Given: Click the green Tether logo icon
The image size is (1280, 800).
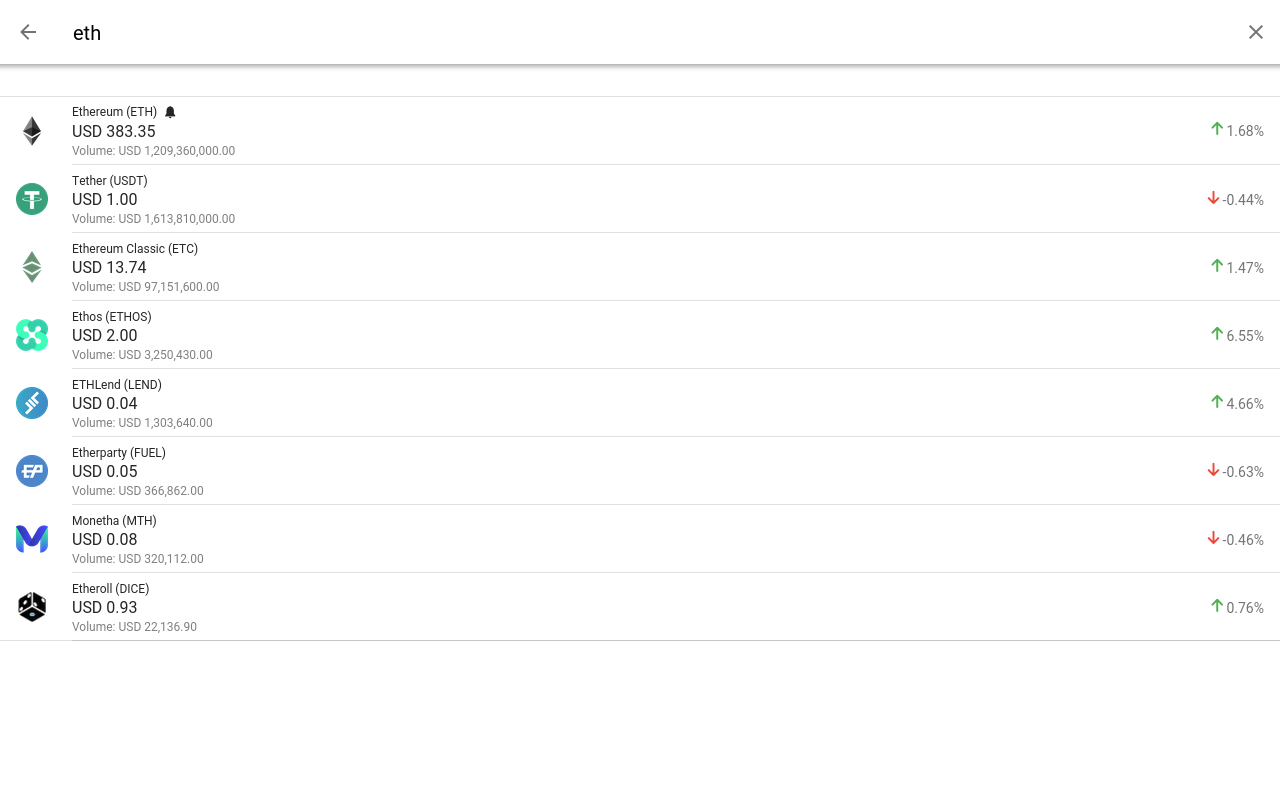Looking at the screenshot, I should pyautogui.click(x=32, y=199).
